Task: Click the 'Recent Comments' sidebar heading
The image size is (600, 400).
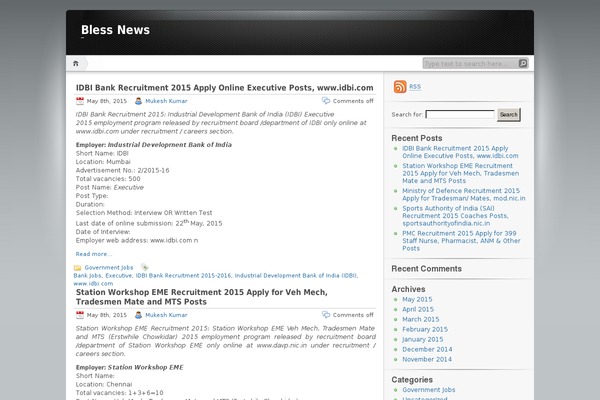Action: coord(426,269)
